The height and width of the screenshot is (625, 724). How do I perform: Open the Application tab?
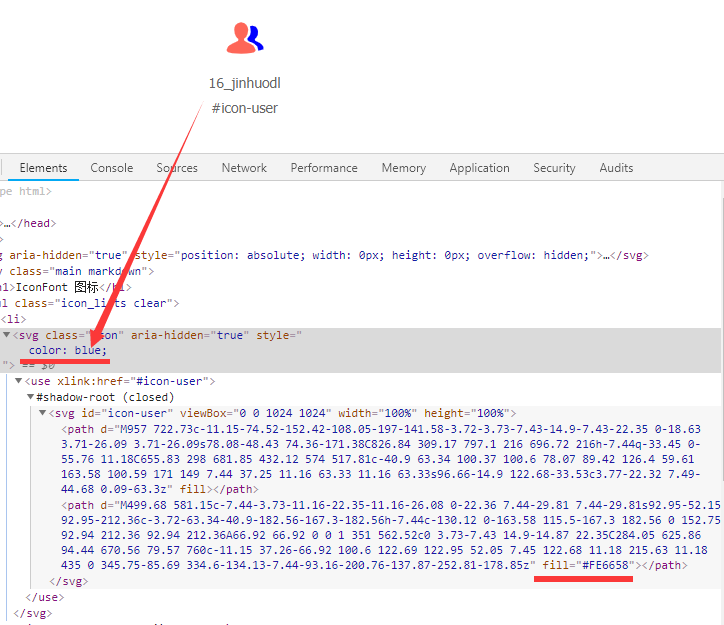pyautogui.click(x=480, y=168)
